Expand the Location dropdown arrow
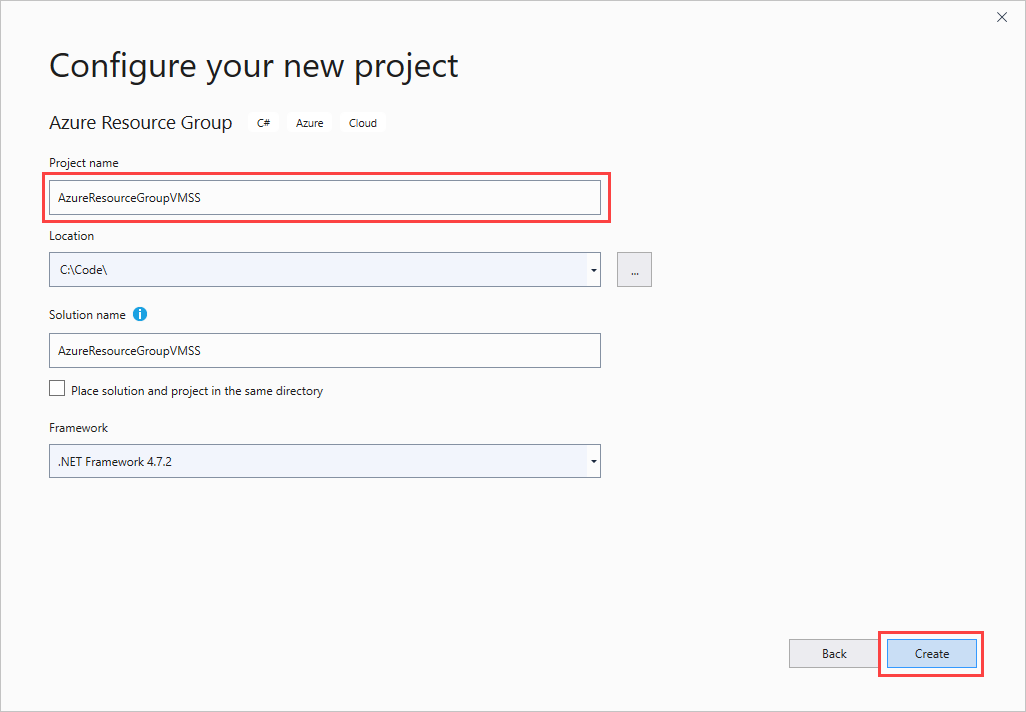 click(594, 270)
